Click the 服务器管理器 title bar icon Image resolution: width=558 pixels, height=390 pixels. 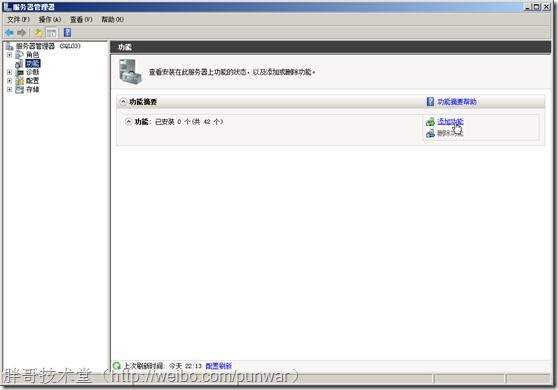(x=7, y=7)
